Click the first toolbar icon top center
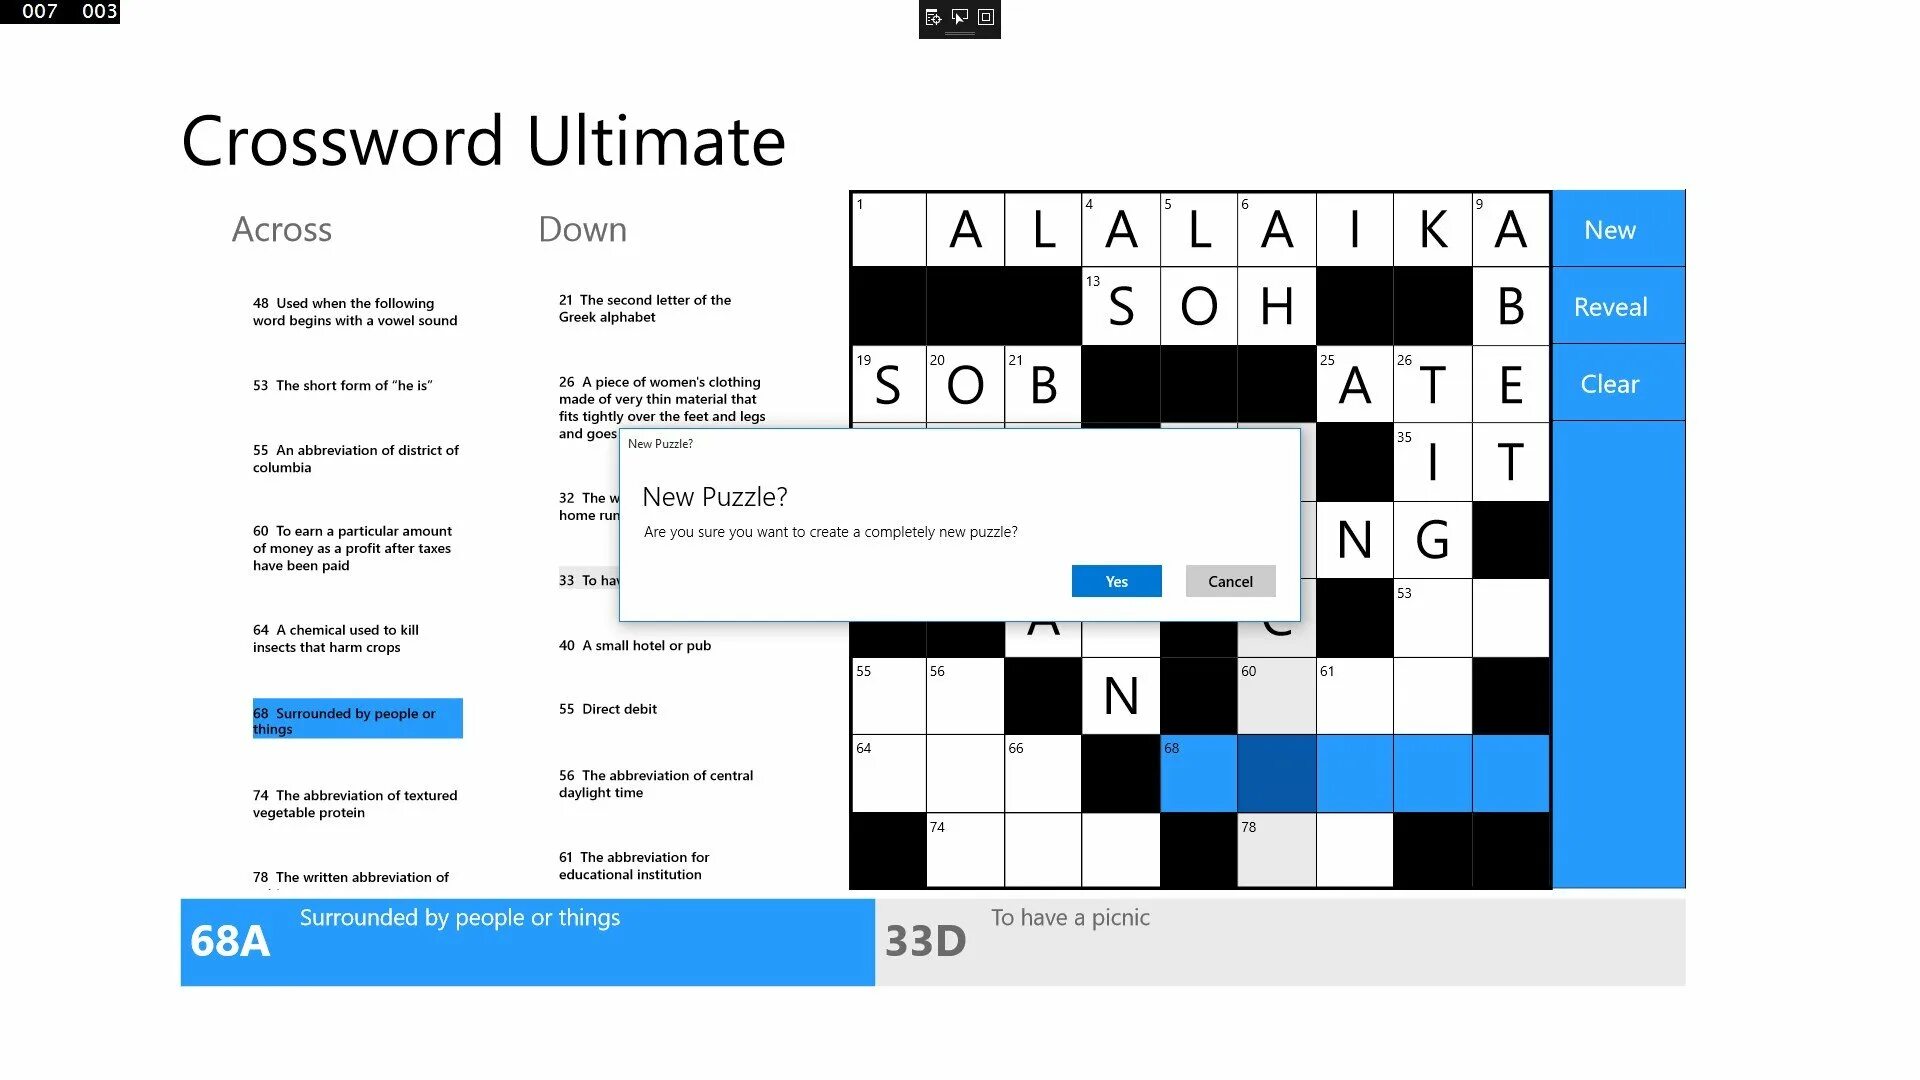This screenshot has height=1080, width=1920. [x=935, y=17]
